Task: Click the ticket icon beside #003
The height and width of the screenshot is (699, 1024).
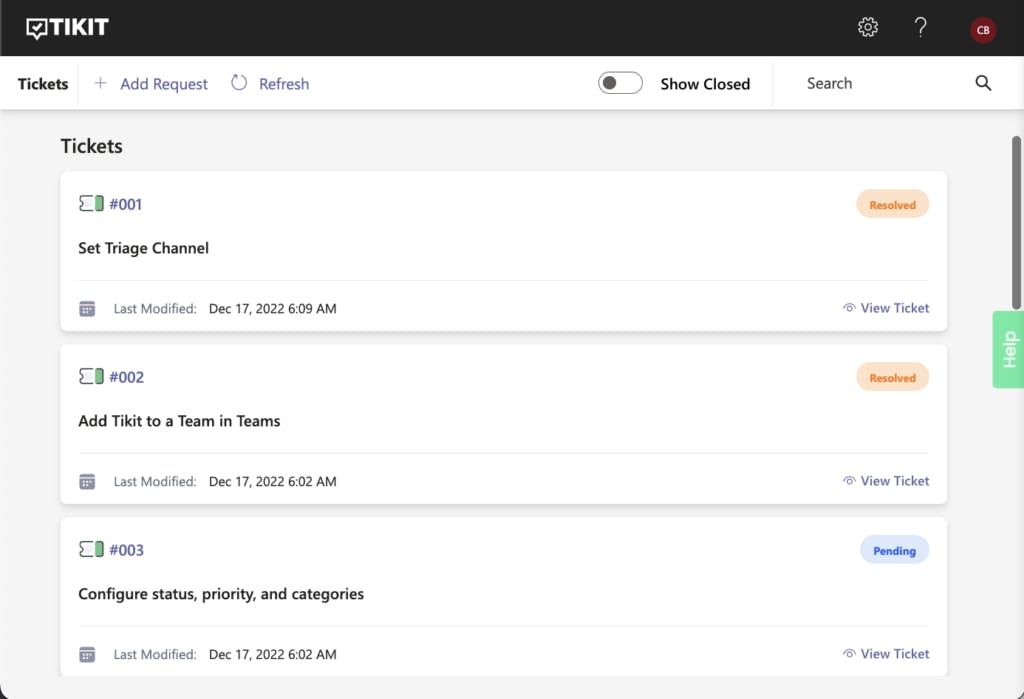Action: click(91, 550)
